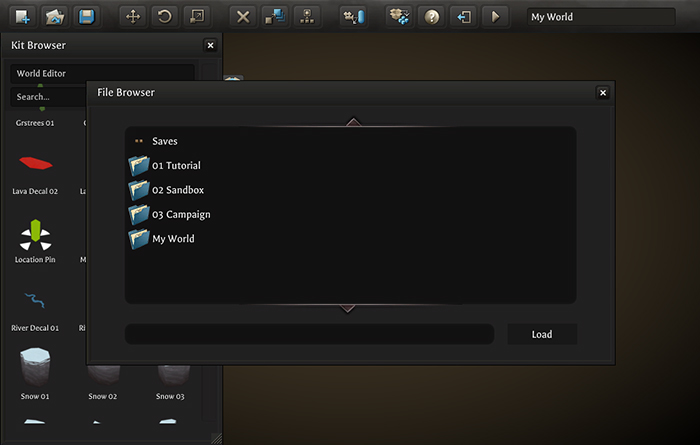Click the Grstrees 01 label
Screen dimensions: 700x445
pos(35,123)
